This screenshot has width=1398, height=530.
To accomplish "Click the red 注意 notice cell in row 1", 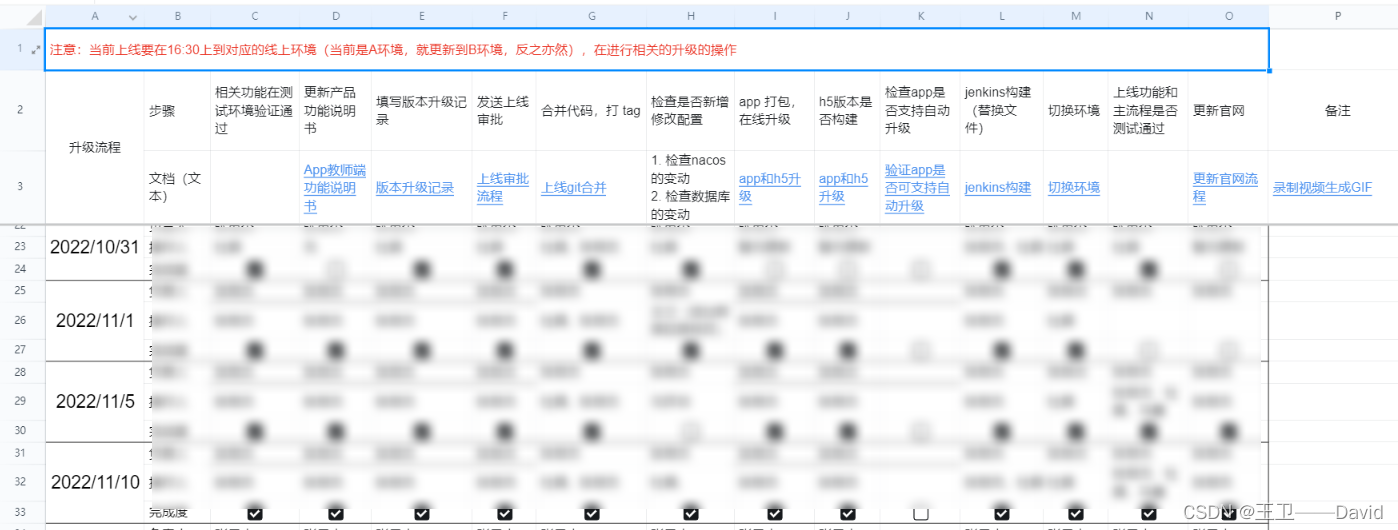I will click(x=657, y=49).
